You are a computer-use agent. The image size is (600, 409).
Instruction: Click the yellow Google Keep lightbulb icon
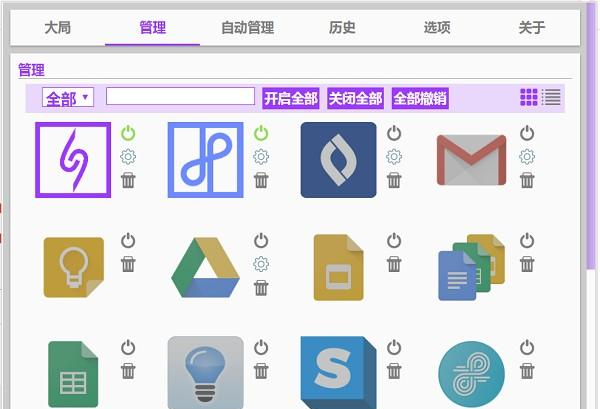click(x=73, y=267)
